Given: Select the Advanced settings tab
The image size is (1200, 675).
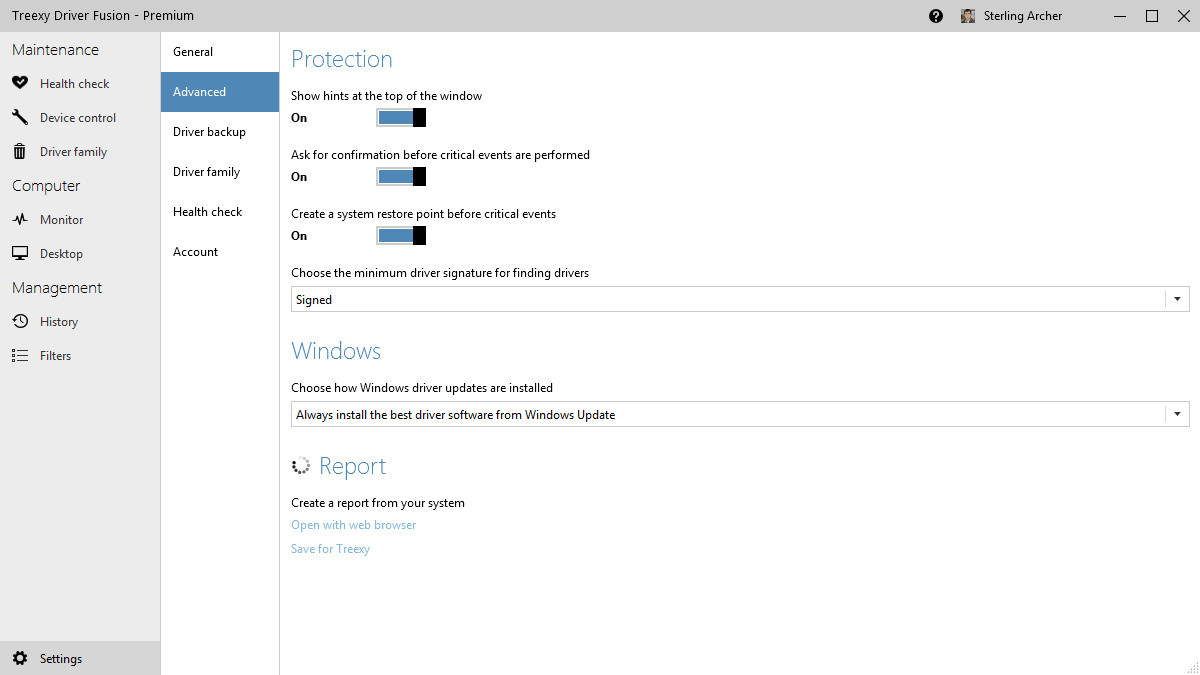Looking at the screenshot, I should pyautogui.click(x=220, y=92).
